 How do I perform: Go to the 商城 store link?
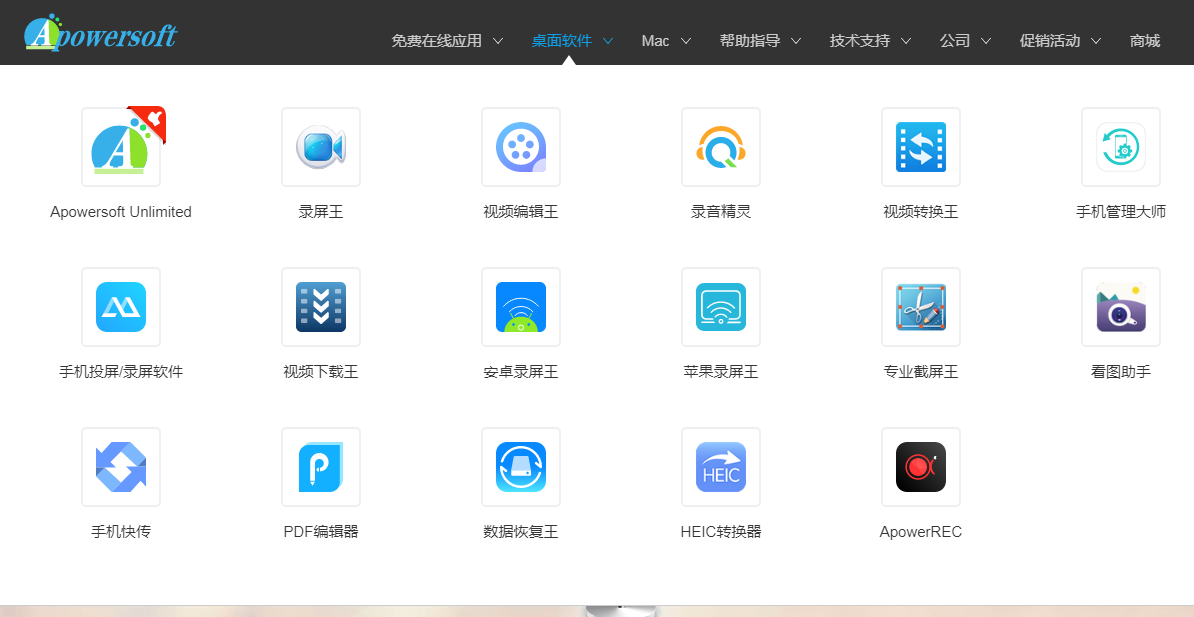click(1145, 41)
